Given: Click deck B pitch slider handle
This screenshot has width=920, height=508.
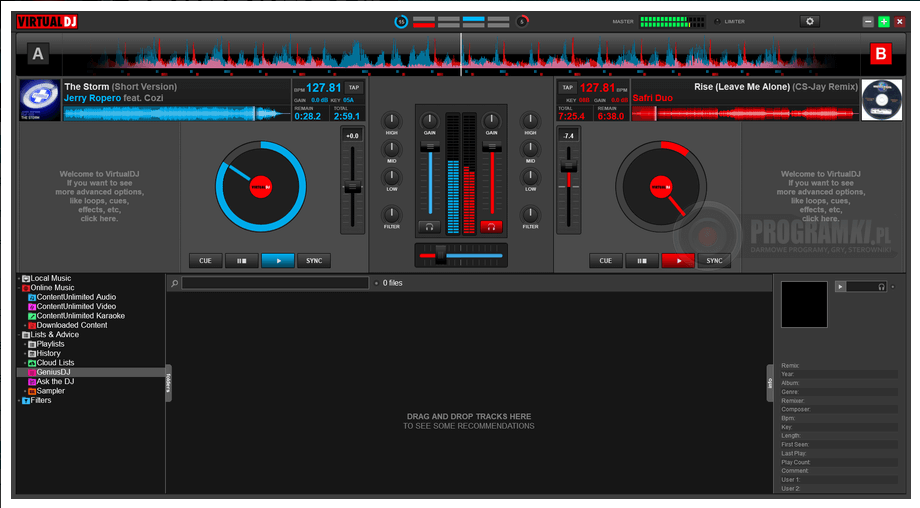Looking at the screenshot, I should pos(569,167).
